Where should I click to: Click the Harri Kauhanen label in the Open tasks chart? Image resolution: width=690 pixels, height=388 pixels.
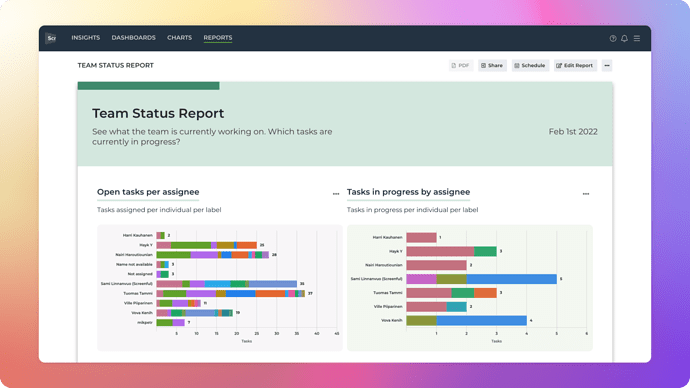point(138,235)
